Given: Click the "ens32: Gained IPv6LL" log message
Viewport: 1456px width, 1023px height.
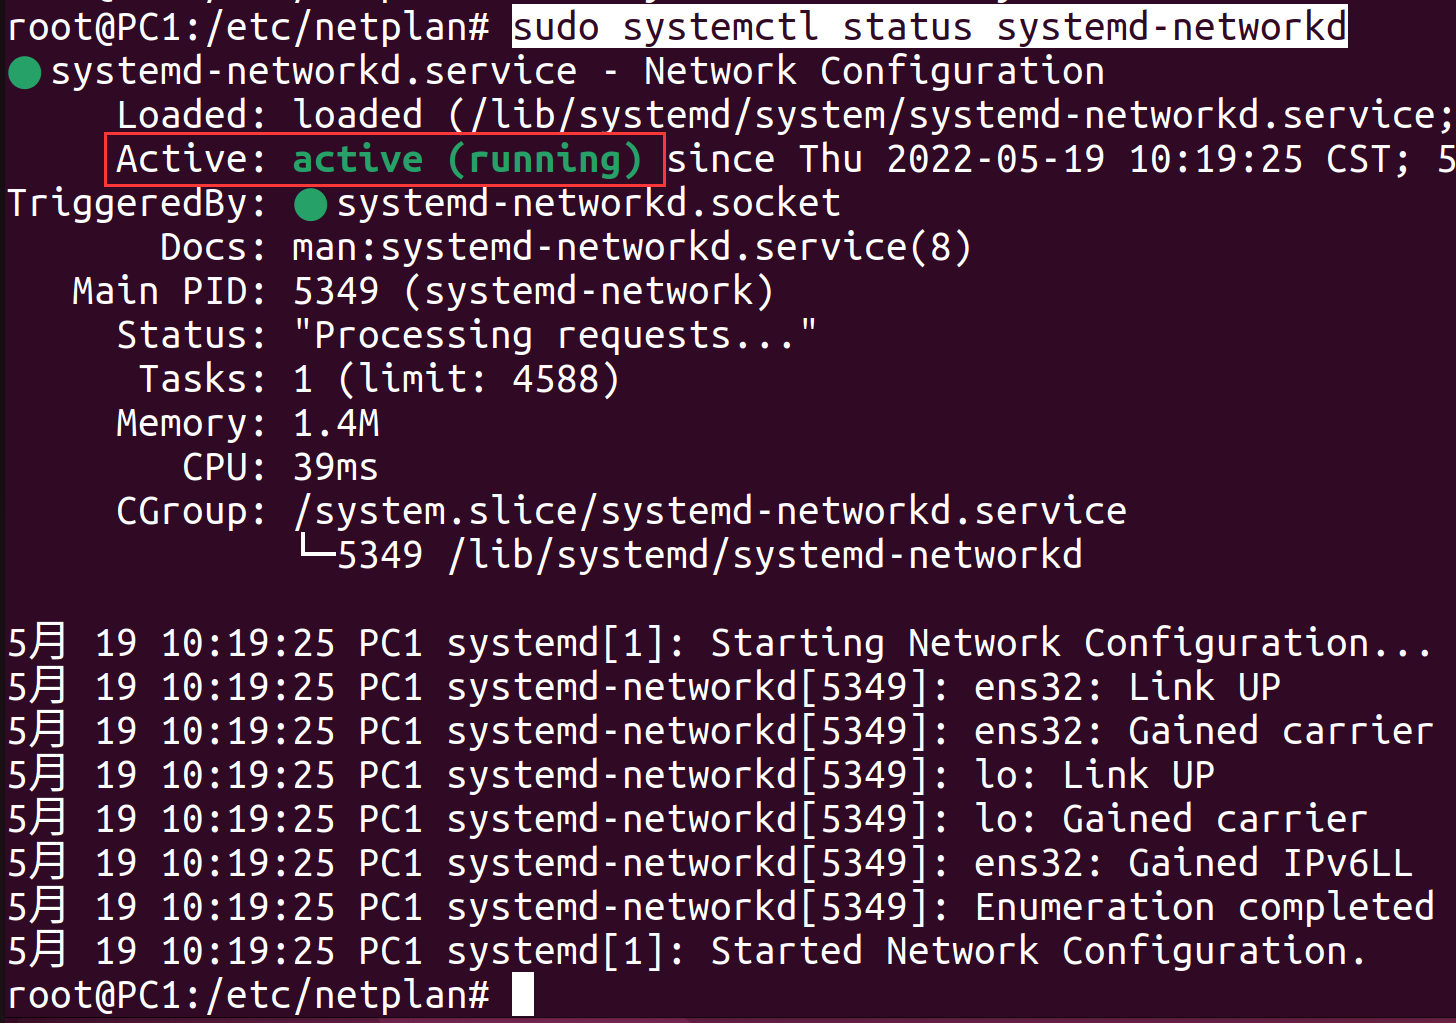Looking at the screenshot, I should [1193, 864].
